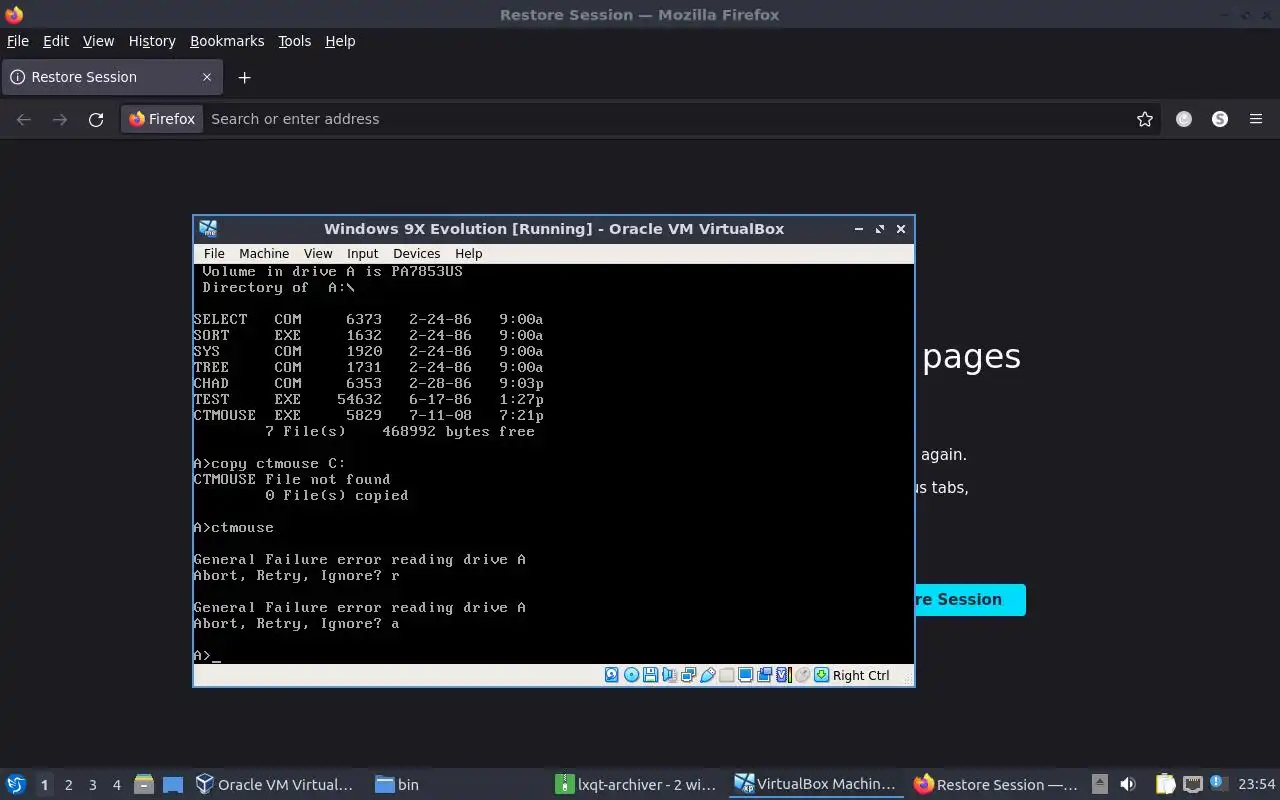The width and height of the screenshot is (1280, 800).
Task: Click the CPU virtualization icon in VirtualBox status bar
Action: 784,675
